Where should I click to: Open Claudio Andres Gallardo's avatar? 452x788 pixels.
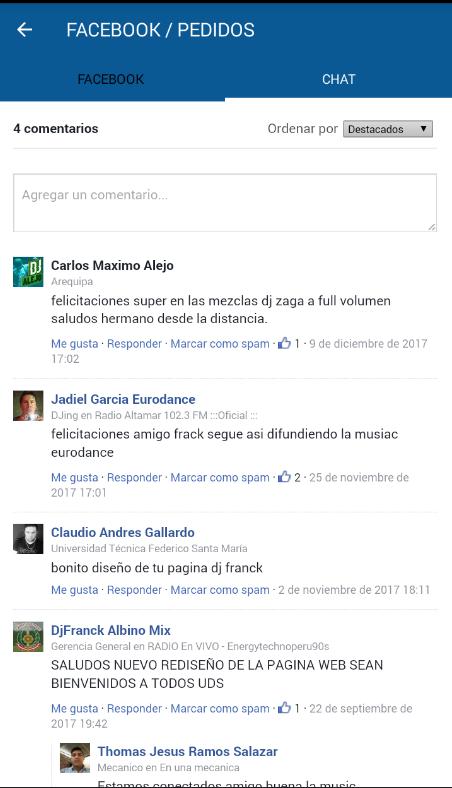(x=28, y=539)
